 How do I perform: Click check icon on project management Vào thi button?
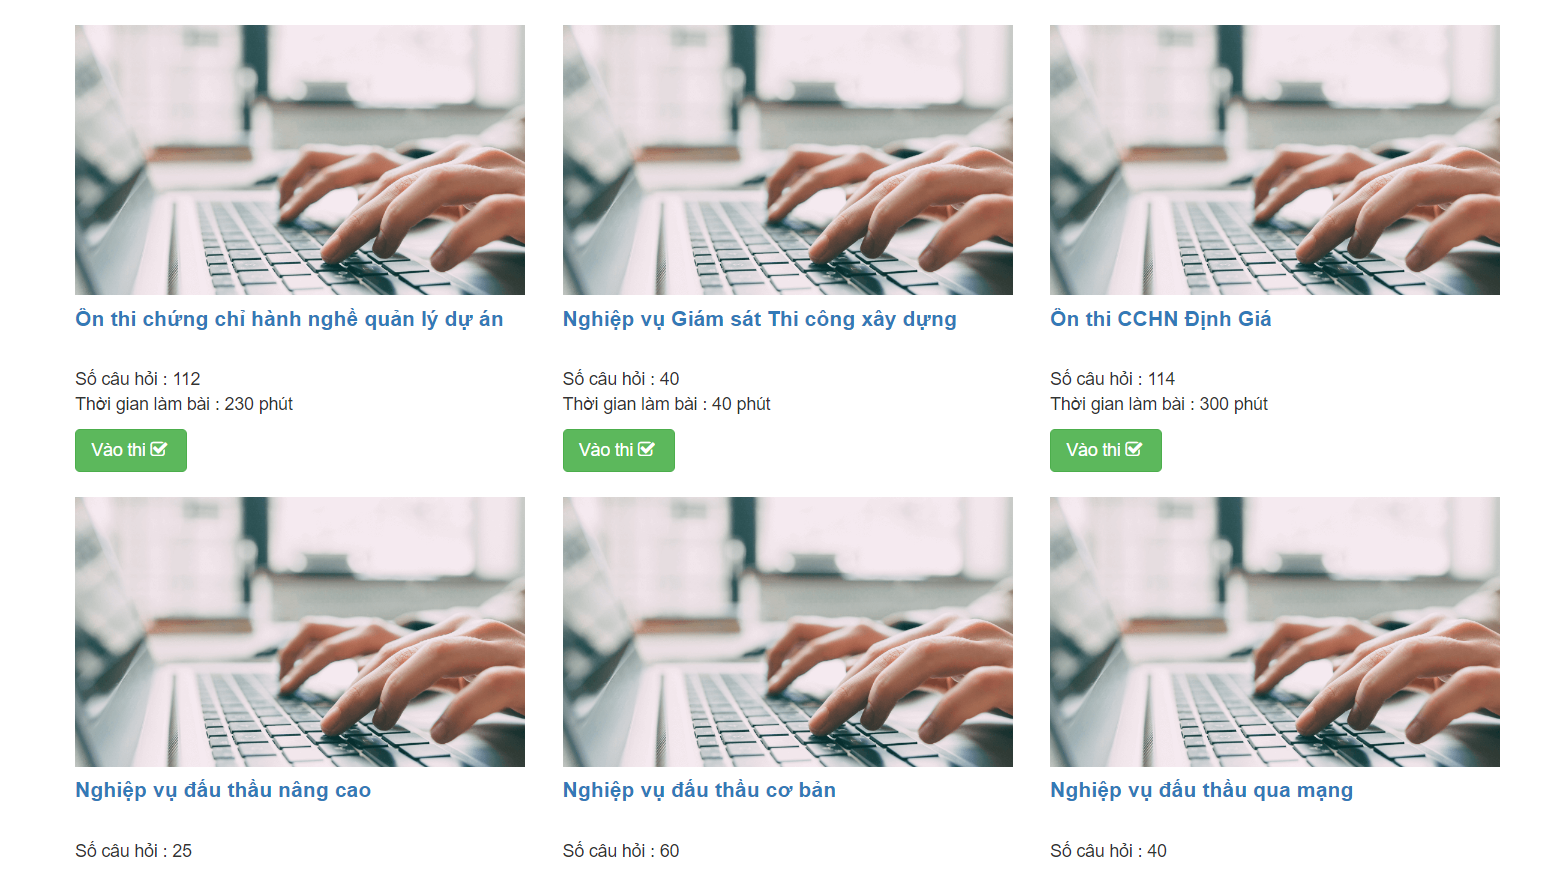click(x=159, y=450)
